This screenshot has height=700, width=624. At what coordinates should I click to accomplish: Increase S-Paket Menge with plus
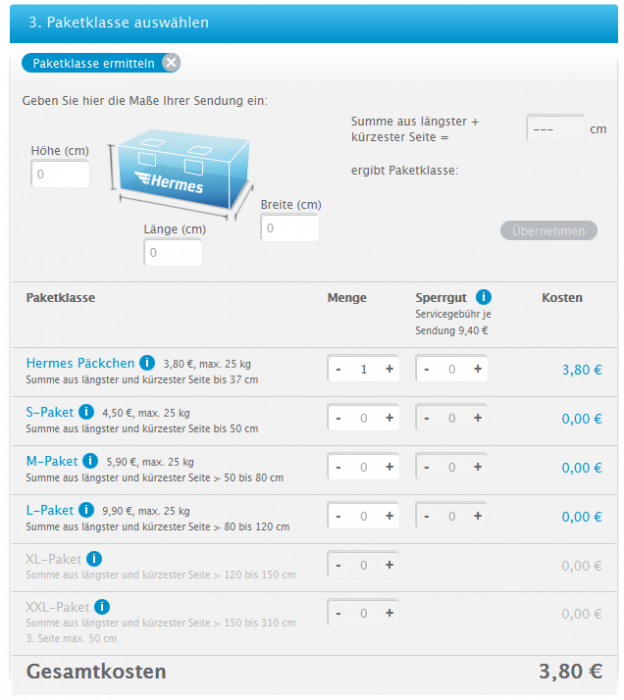tap(390, 418)
